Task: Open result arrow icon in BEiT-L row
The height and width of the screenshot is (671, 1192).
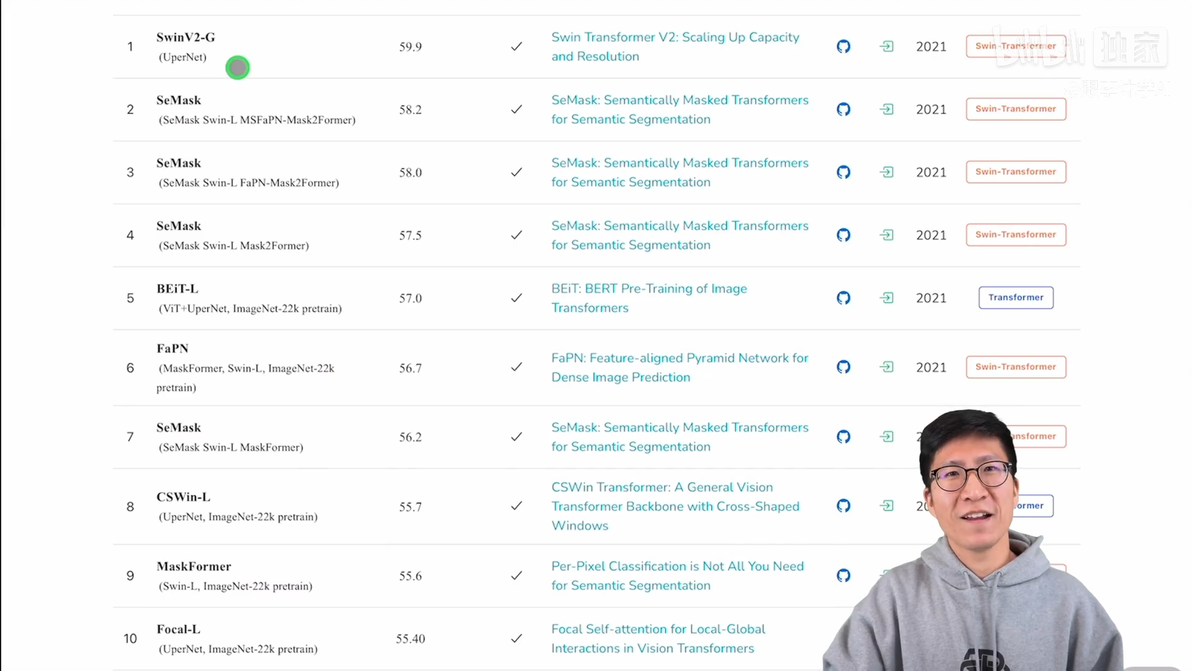Action: pyautogui.click(x=886, y=298)
